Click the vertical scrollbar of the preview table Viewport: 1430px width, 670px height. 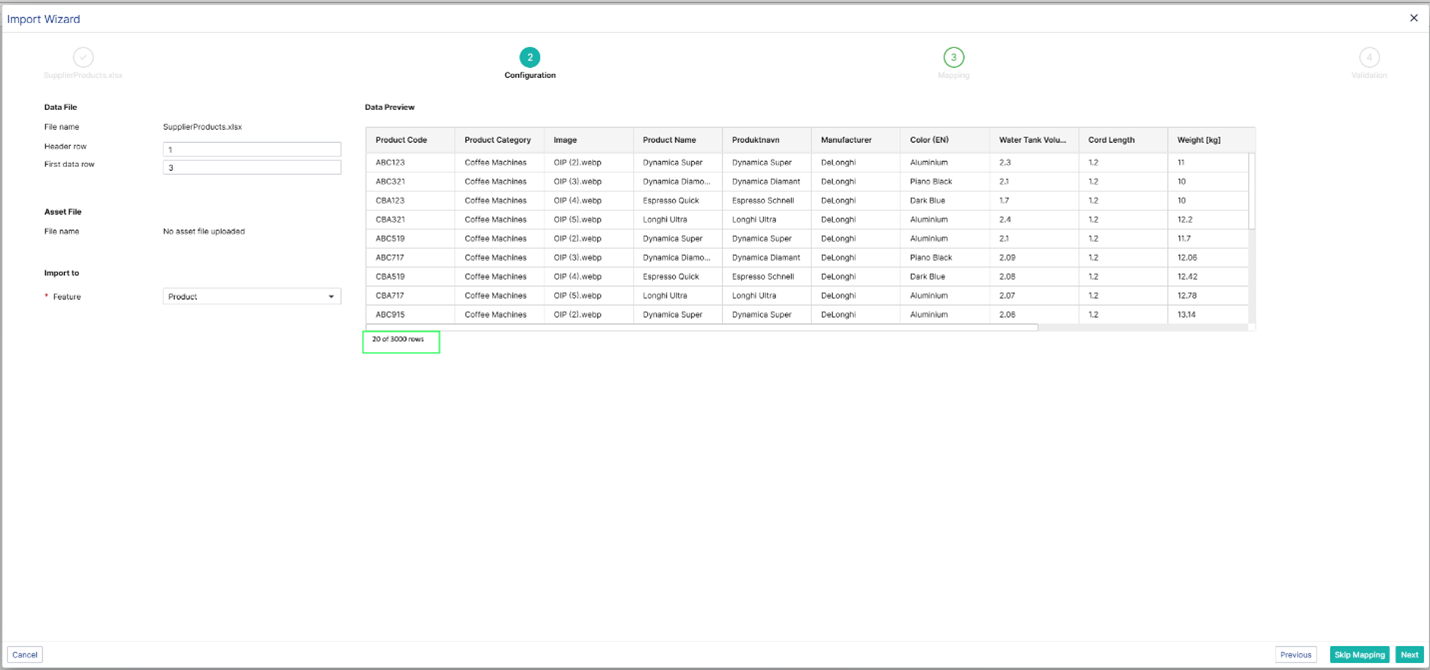pyautogui.click(x=1251, y=190)
